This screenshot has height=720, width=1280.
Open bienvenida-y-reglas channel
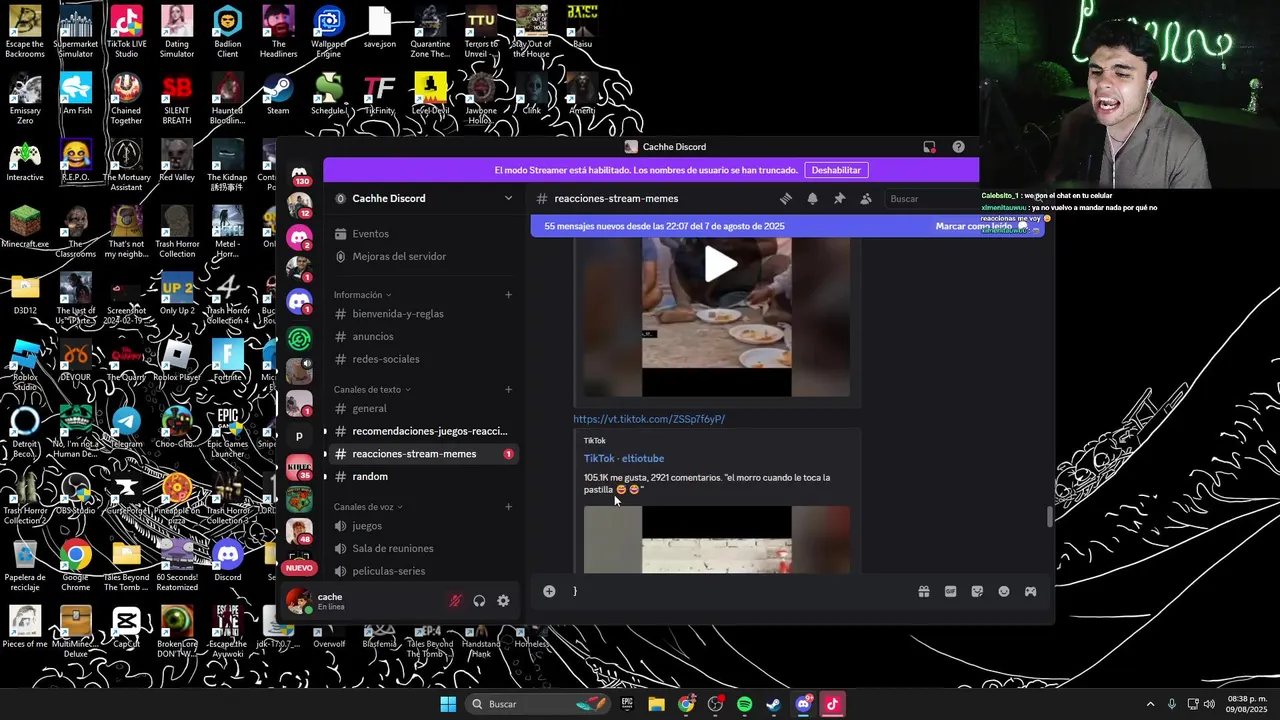pyautogui.click(x=424, y=314)
